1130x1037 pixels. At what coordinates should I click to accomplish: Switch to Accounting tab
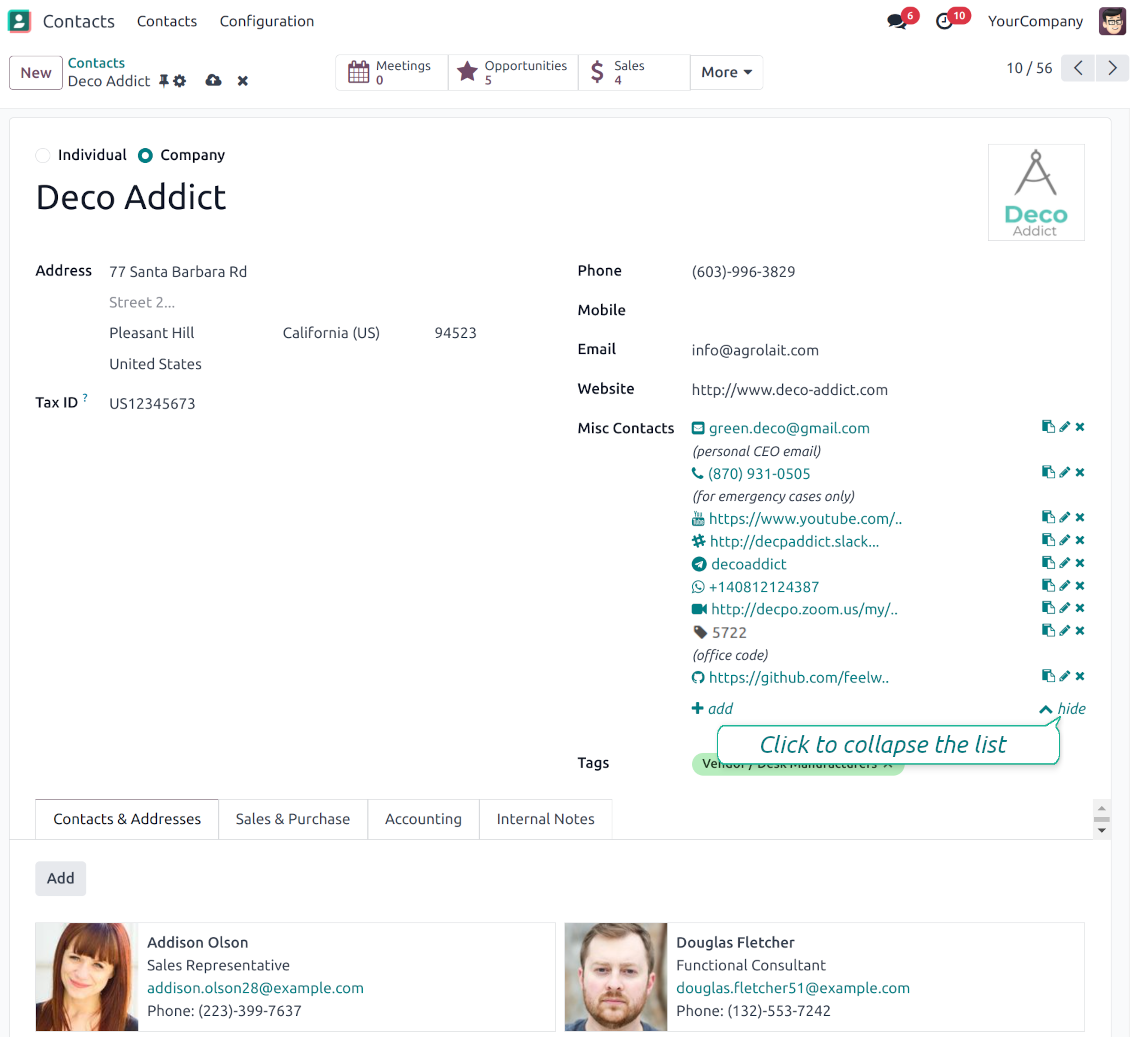click(x=423, y=819)
